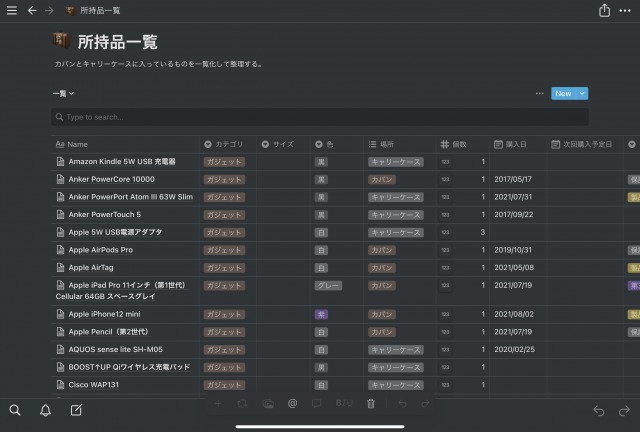Image resolution: width=640 pixels, height=432 pixels.
Task: Tap the comment icon in editing toolbar
Action: tap(316, 403)
